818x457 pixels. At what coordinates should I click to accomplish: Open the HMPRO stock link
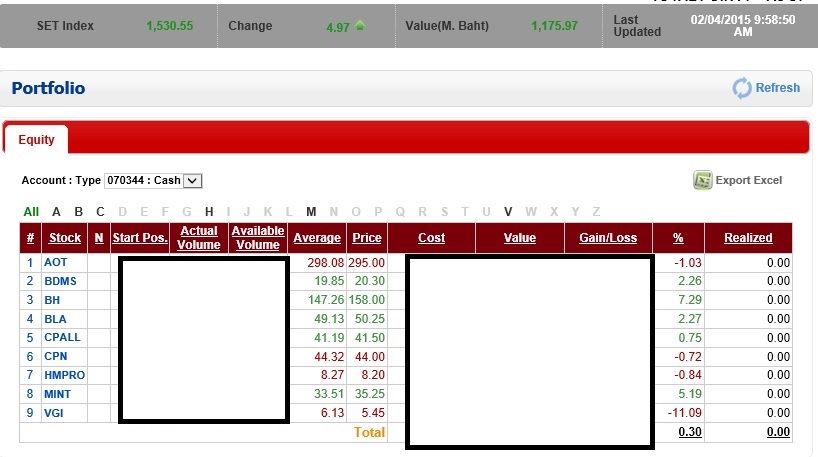pos(64,375)
